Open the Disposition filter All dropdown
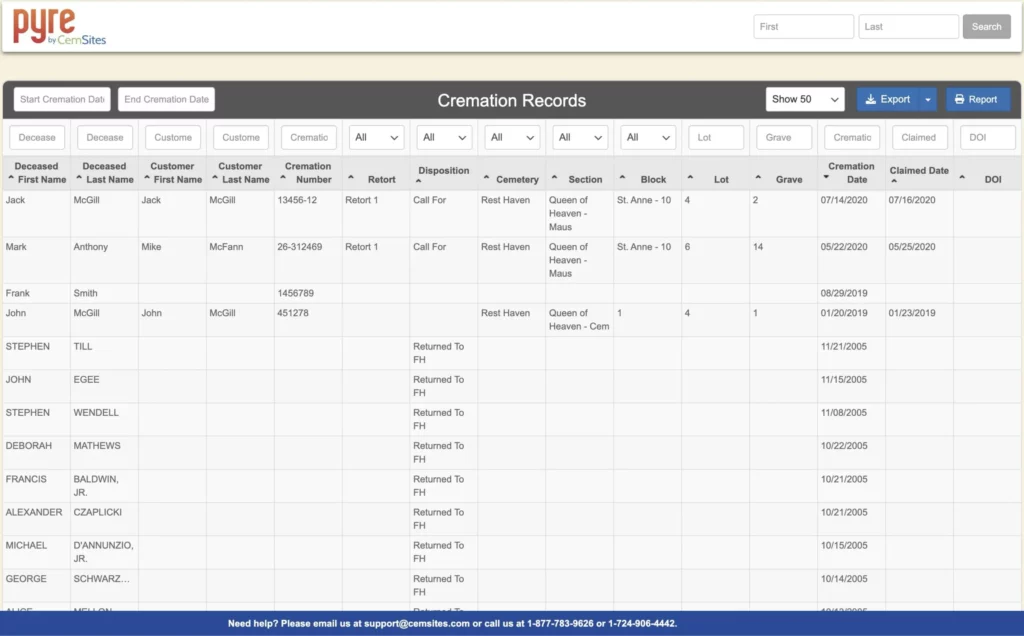This screenshot has height=636, width=1024. point(445,138)
